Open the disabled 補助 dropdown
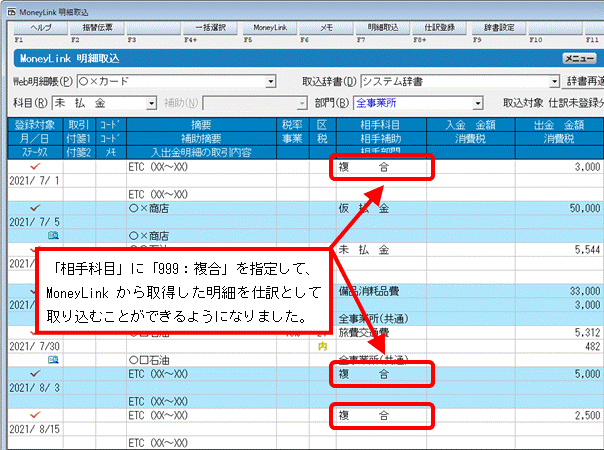 pos(302,103)
